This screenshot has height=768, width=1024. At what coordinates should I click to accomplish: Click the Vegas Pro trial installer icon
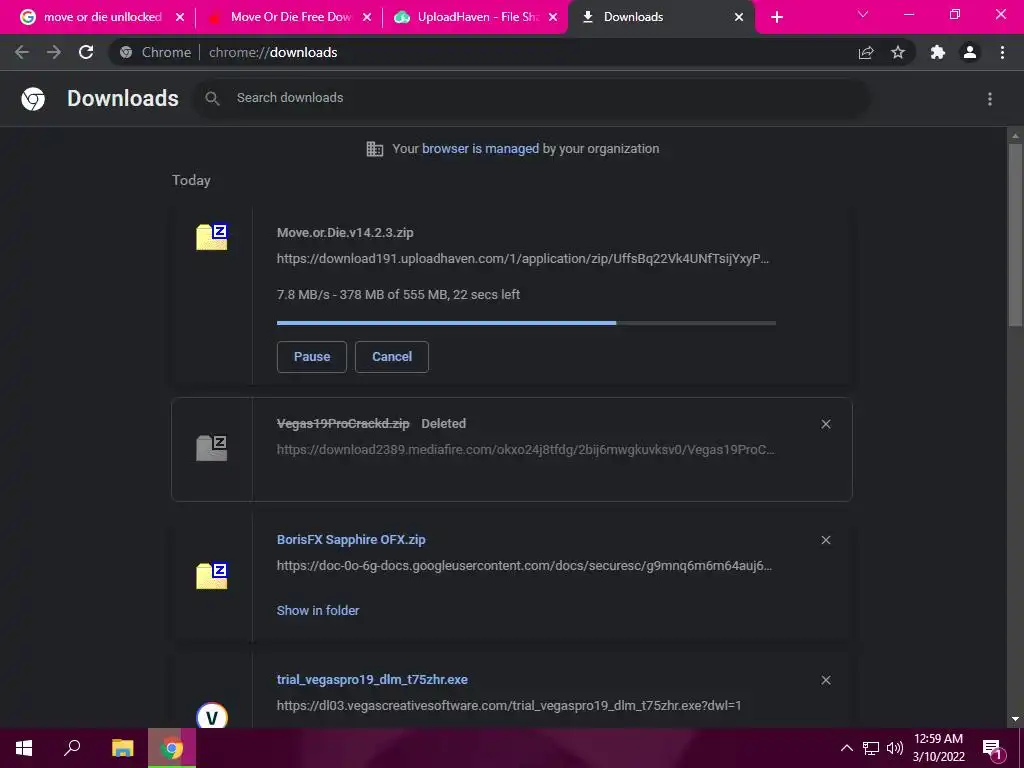pos(212,716)
